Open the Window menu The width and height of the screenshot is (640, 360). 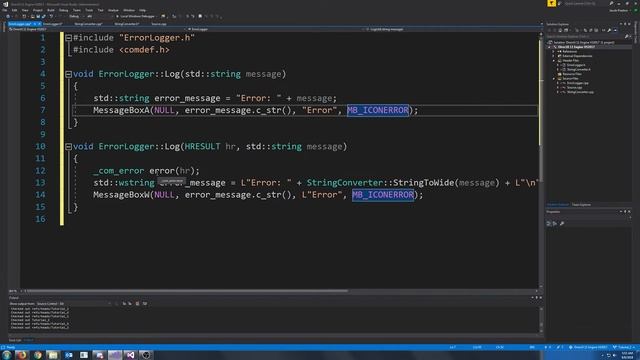point(129,10)
